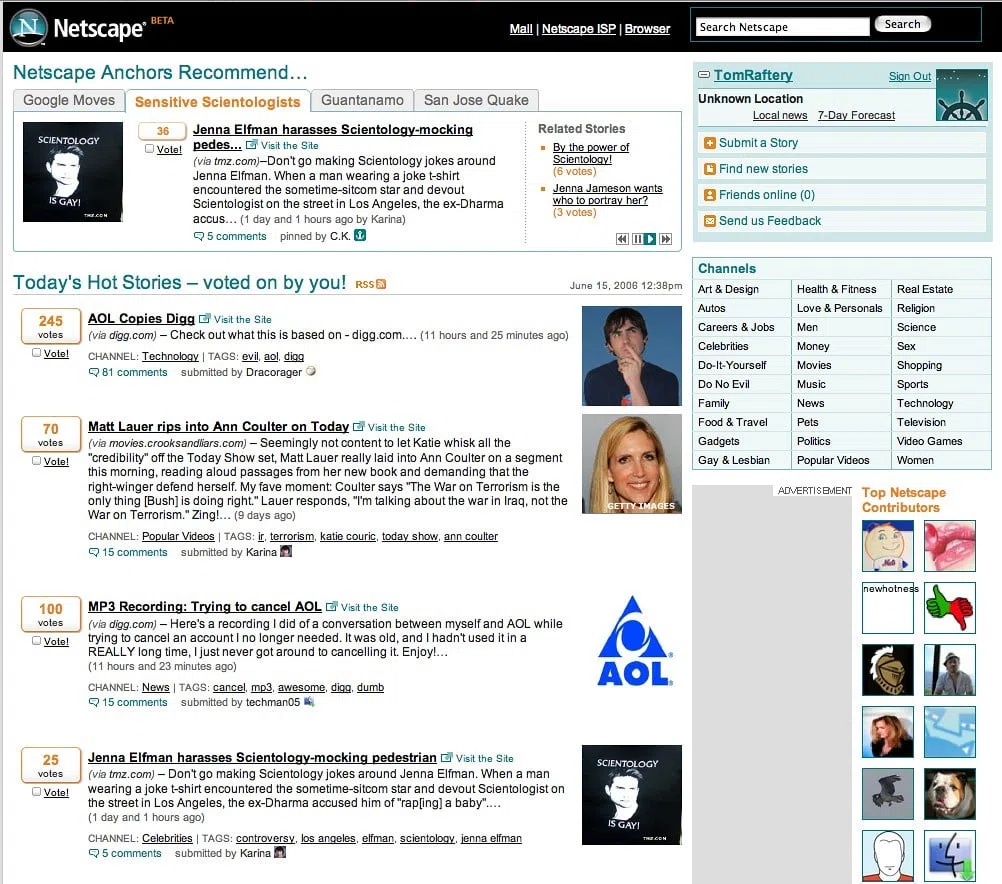The height and width of the screenshot is (884, 1002).
Task: Open the Mail link in header
Action: [x=521, y=29]
